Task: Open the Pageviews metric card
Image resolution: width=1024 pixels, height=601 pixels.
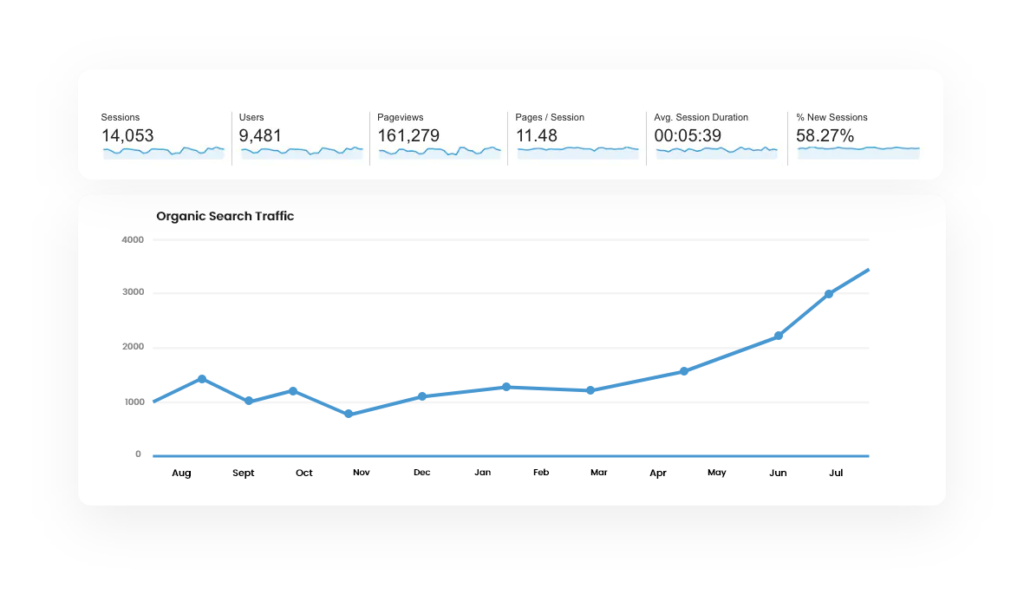Action: point(439,135)
